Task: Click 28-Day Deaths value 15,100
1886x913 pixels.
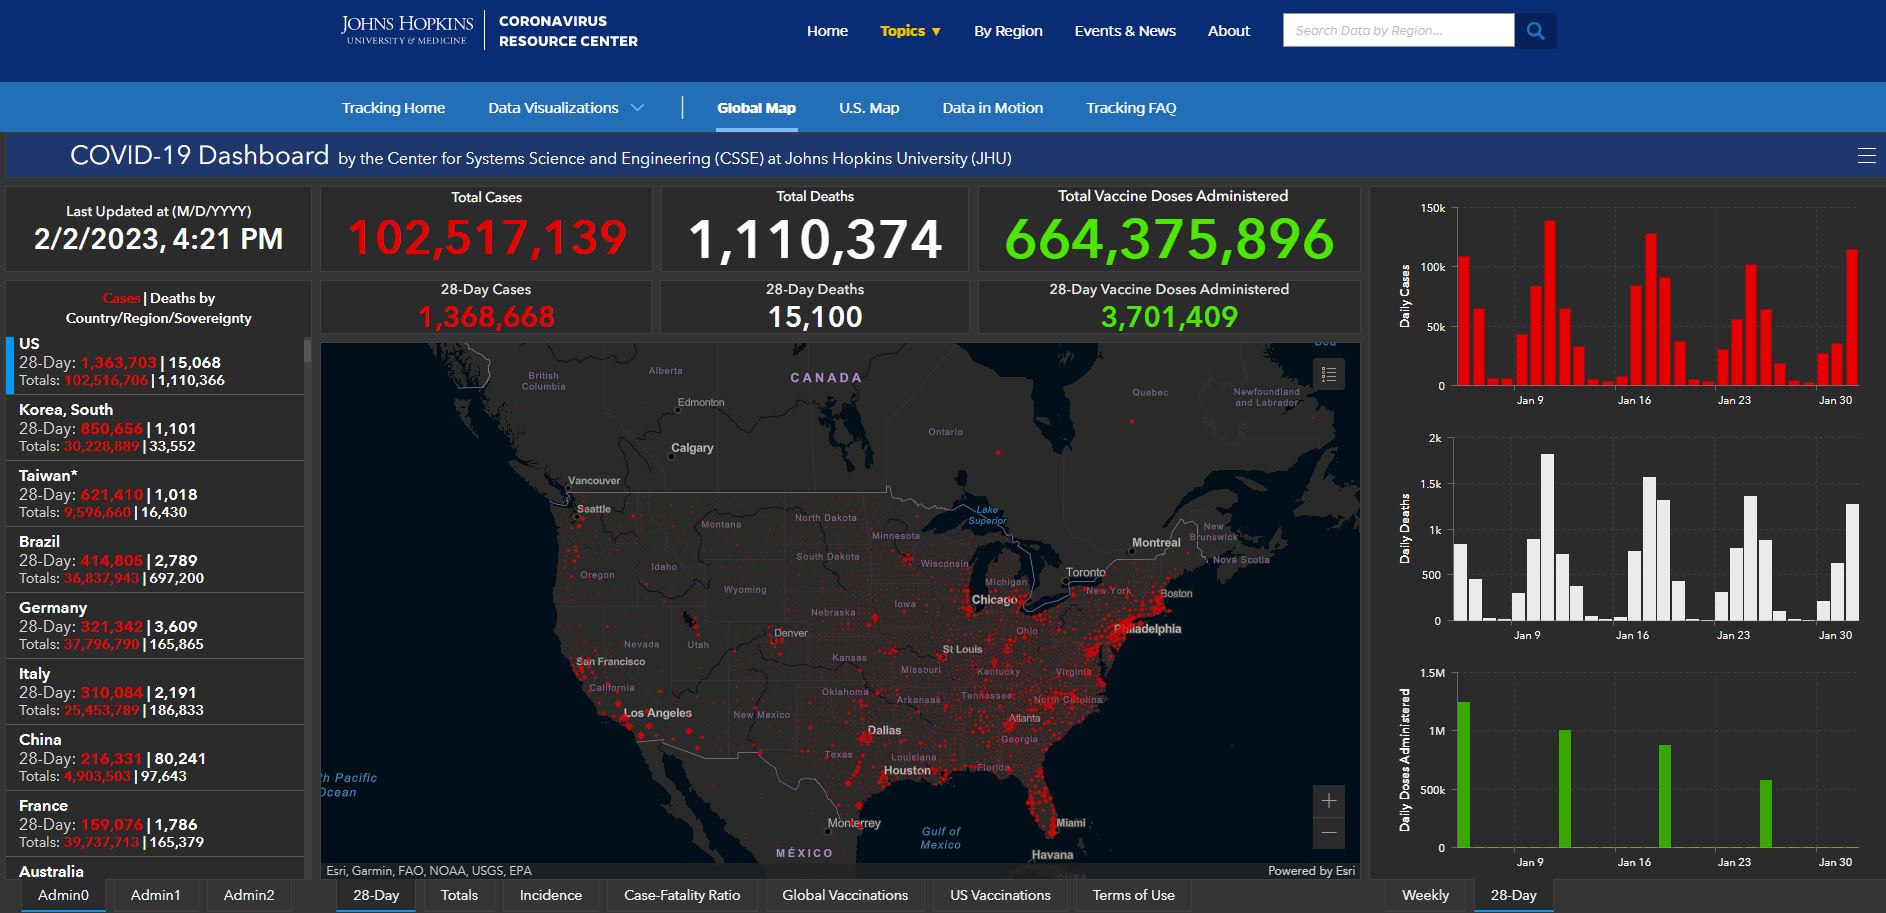Action: click(815, 317)
